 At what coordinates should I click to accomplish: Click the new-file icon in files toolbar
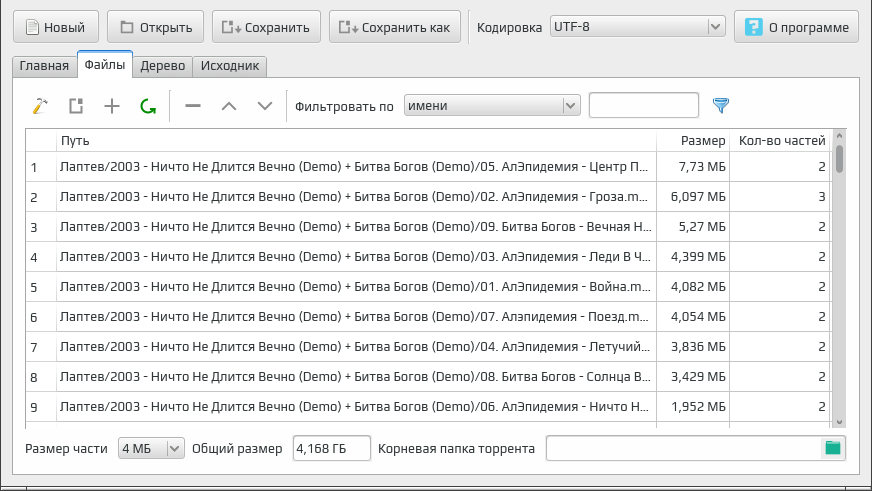(76, 106)
